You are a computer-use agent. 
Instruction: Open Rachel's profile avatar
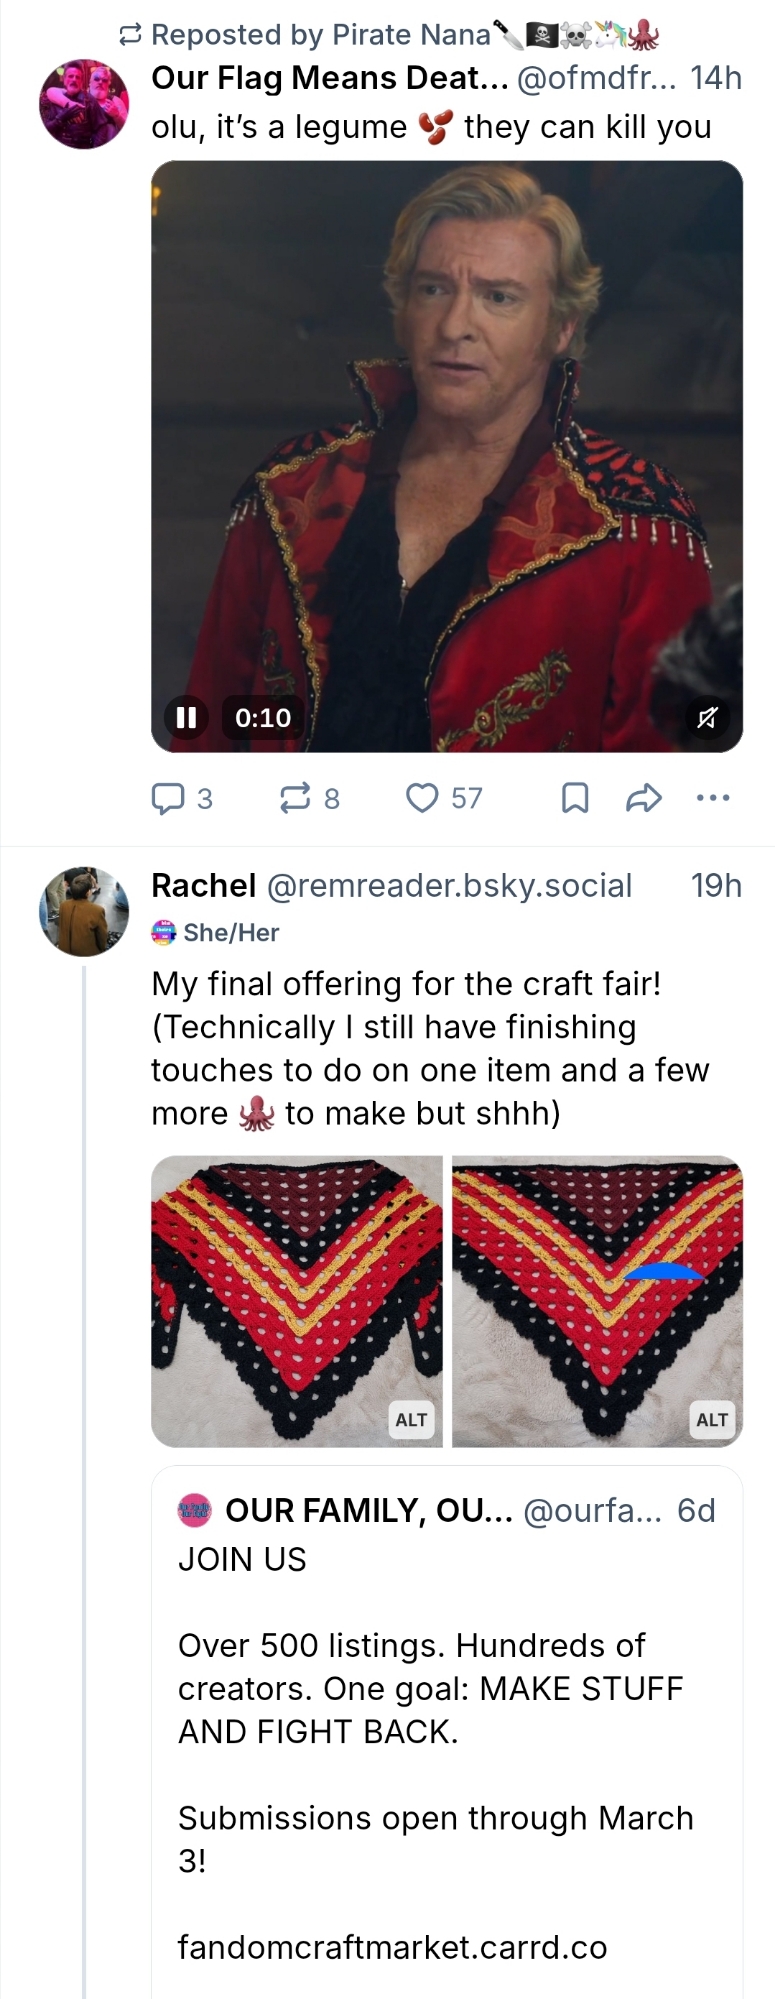coord(84,911)
